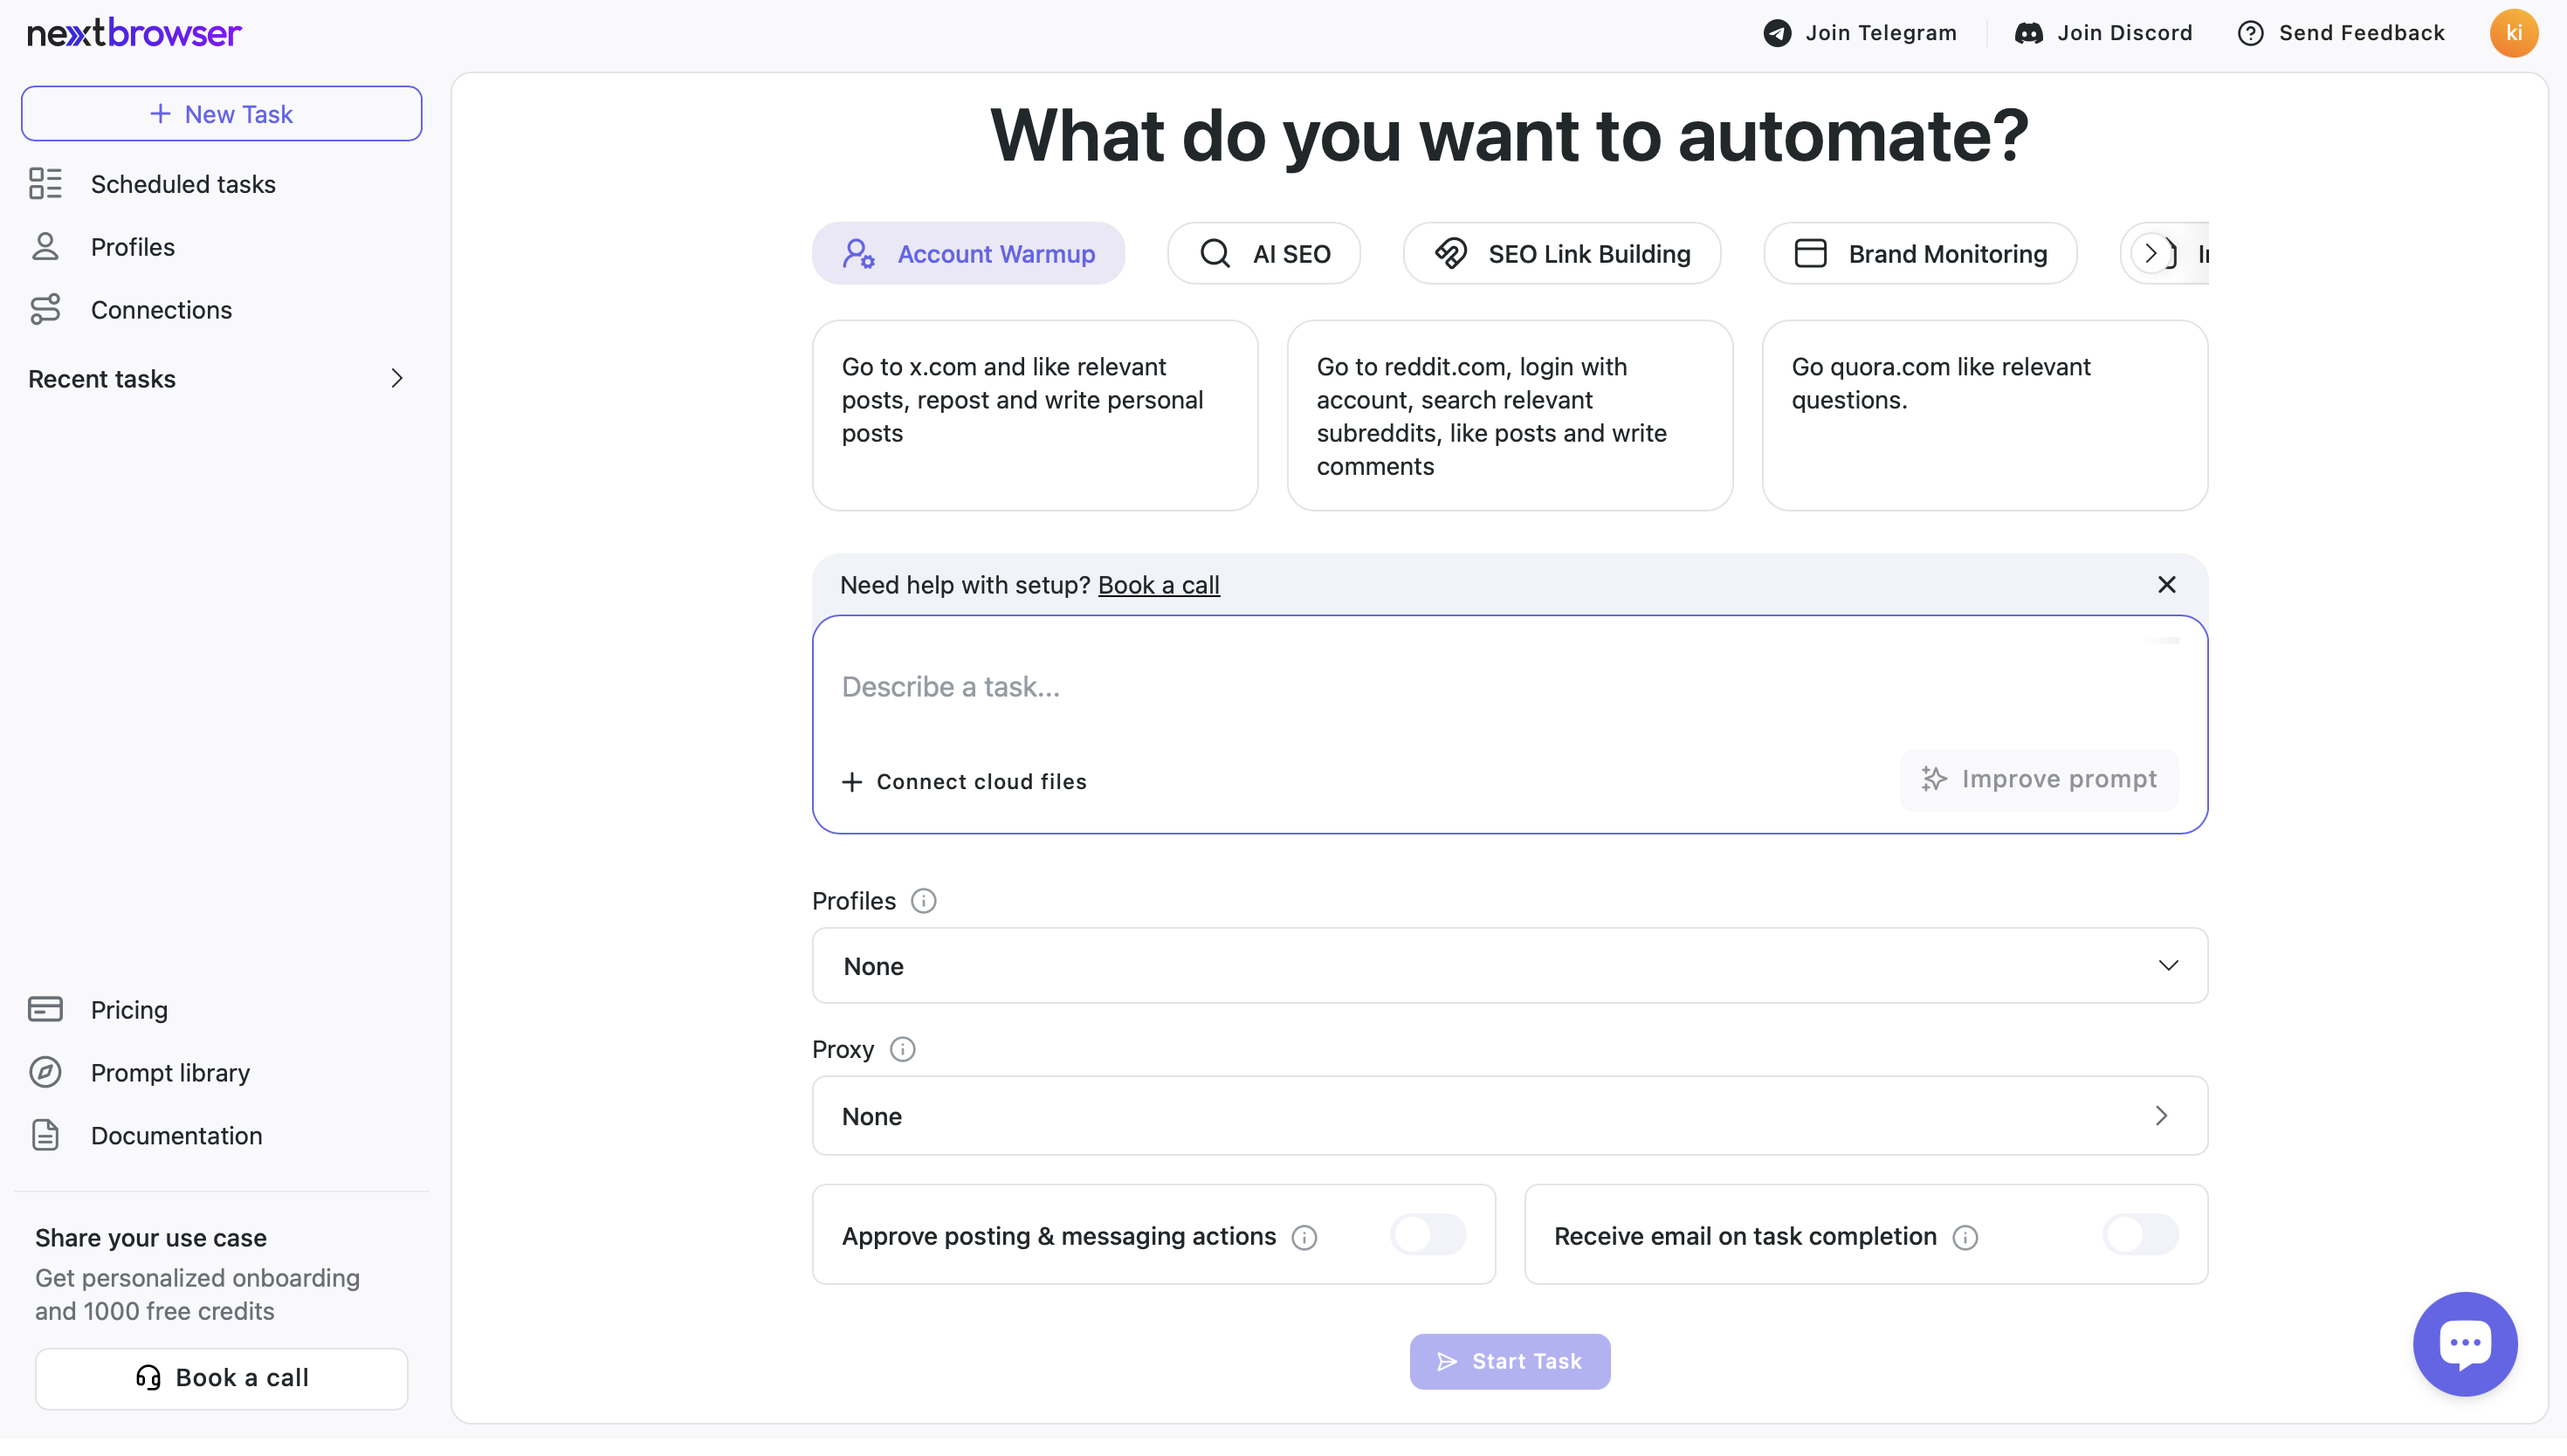This screenshot has width=2567, height=1456.
Task: Open Profiles page from sidebar
Action: [133, 247]
